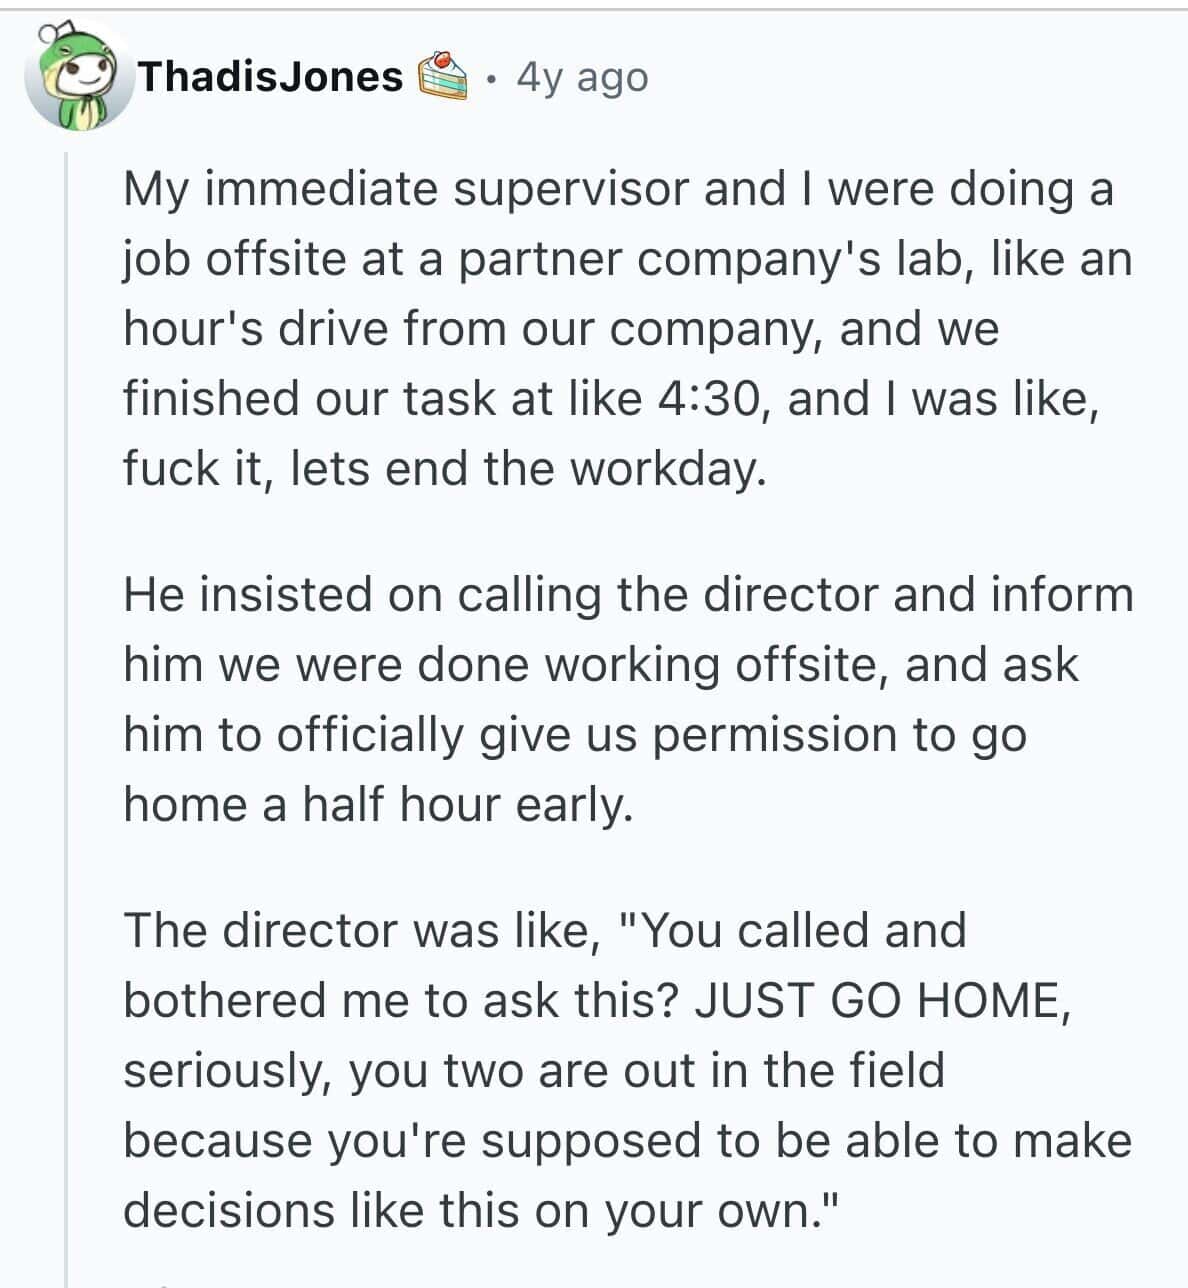Collapse the comment using the thread line
Image resolution: width=1188 pixels, height=1288 pixels.
tap(66, 700)
